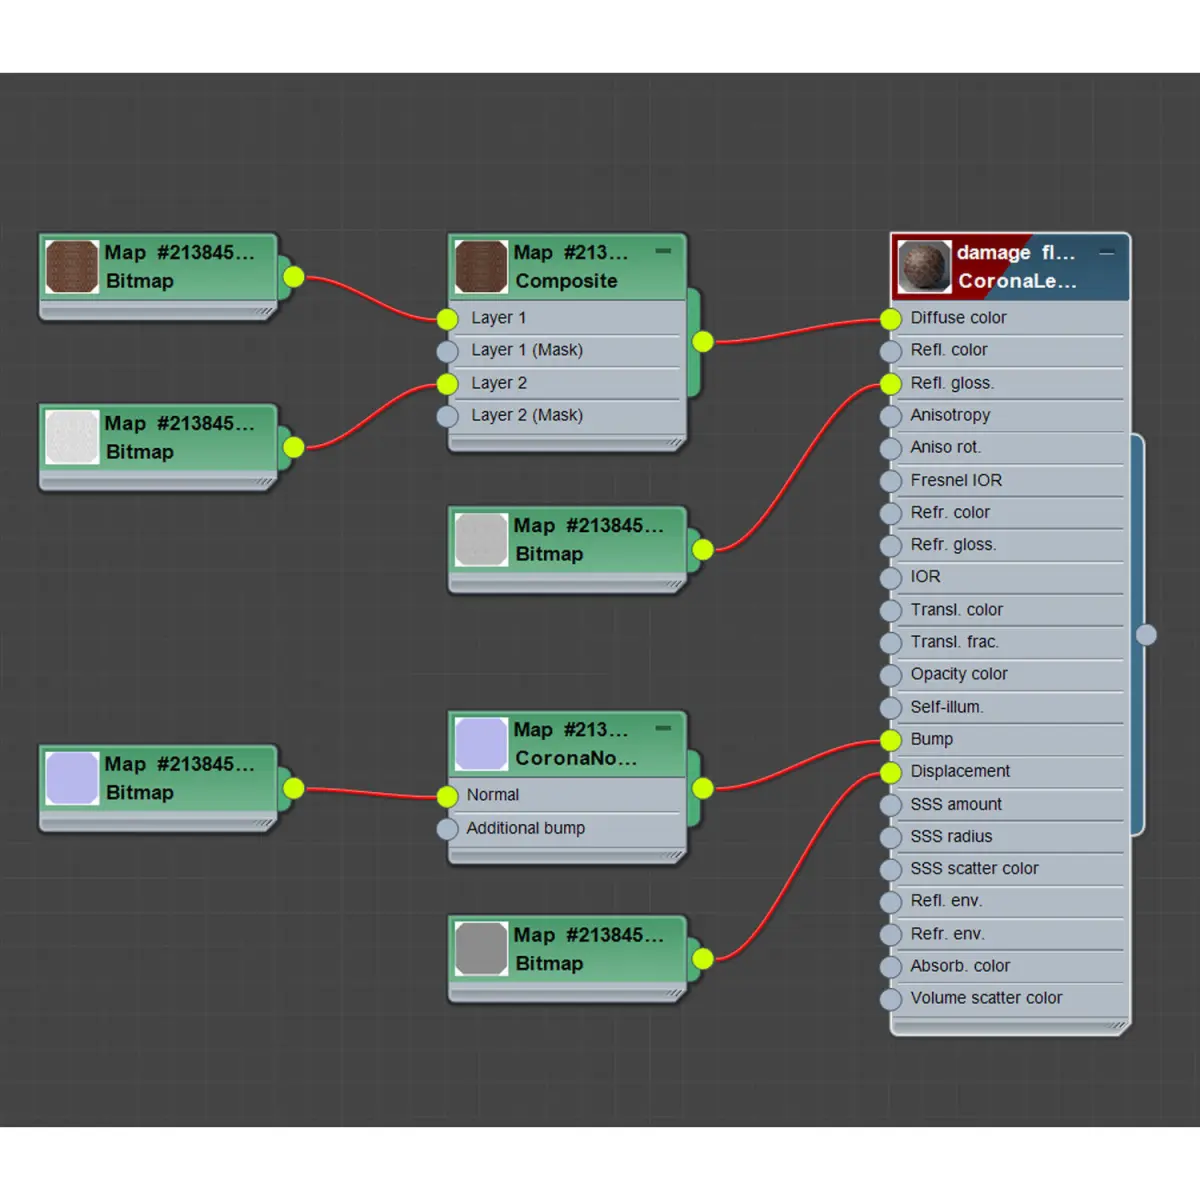The width and height of the screenshot is (1200, 1200).
Task: Click the Self-illum. input socket
Action: point(891,708)
